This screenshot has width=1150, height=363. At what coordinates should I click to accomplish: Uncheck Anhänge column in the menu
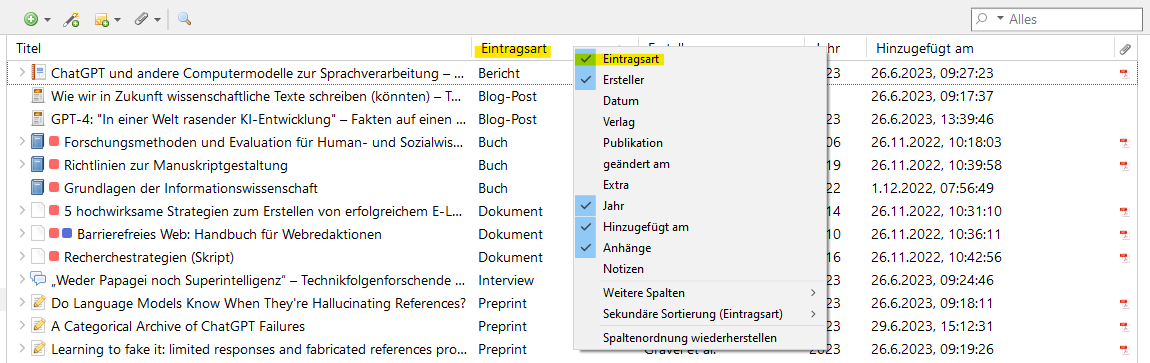pos(700,248)
